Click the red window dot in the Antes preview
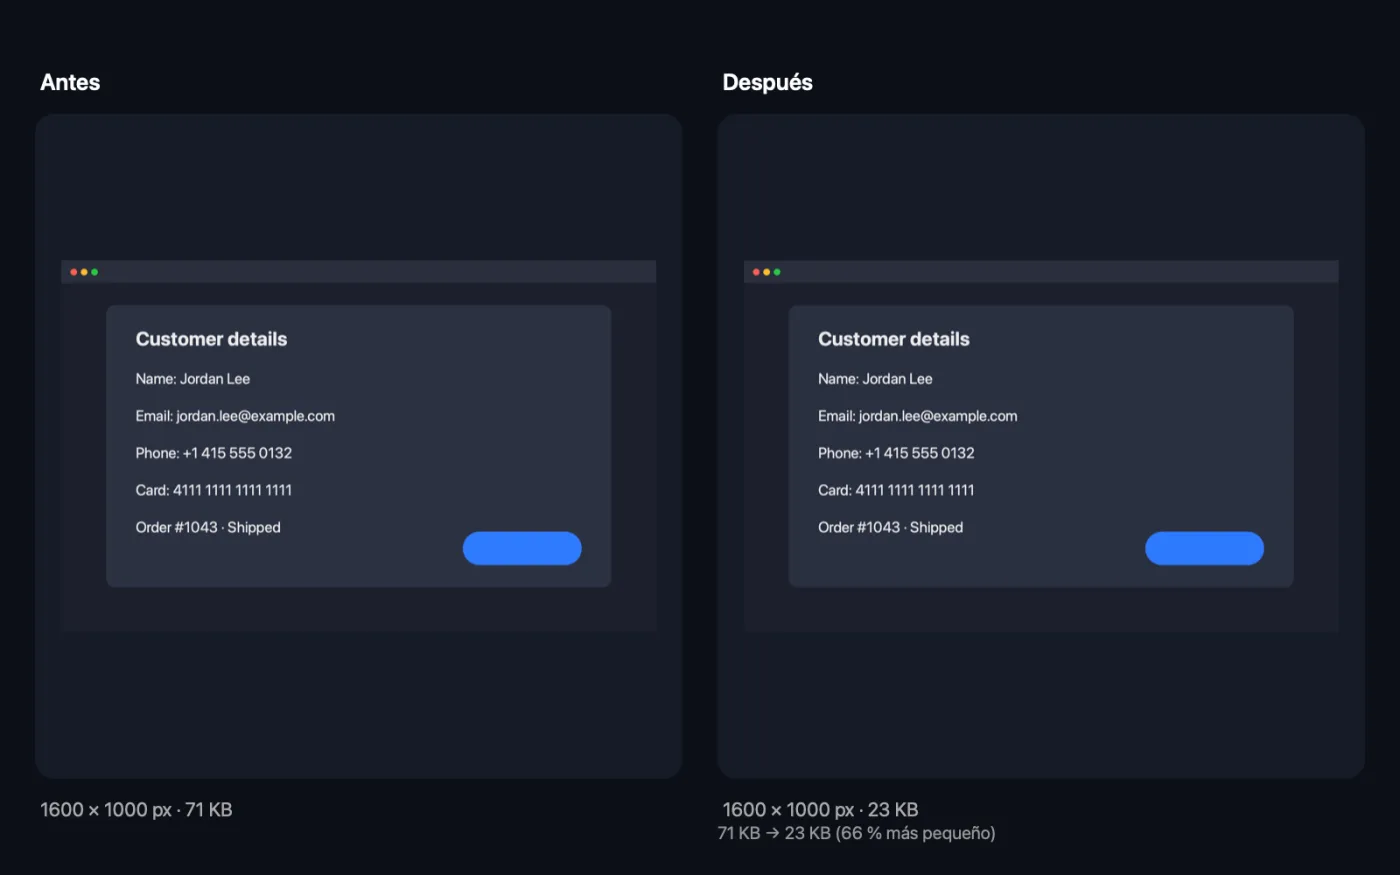This screenshot has height=875, width=1400. click(74, 272)
